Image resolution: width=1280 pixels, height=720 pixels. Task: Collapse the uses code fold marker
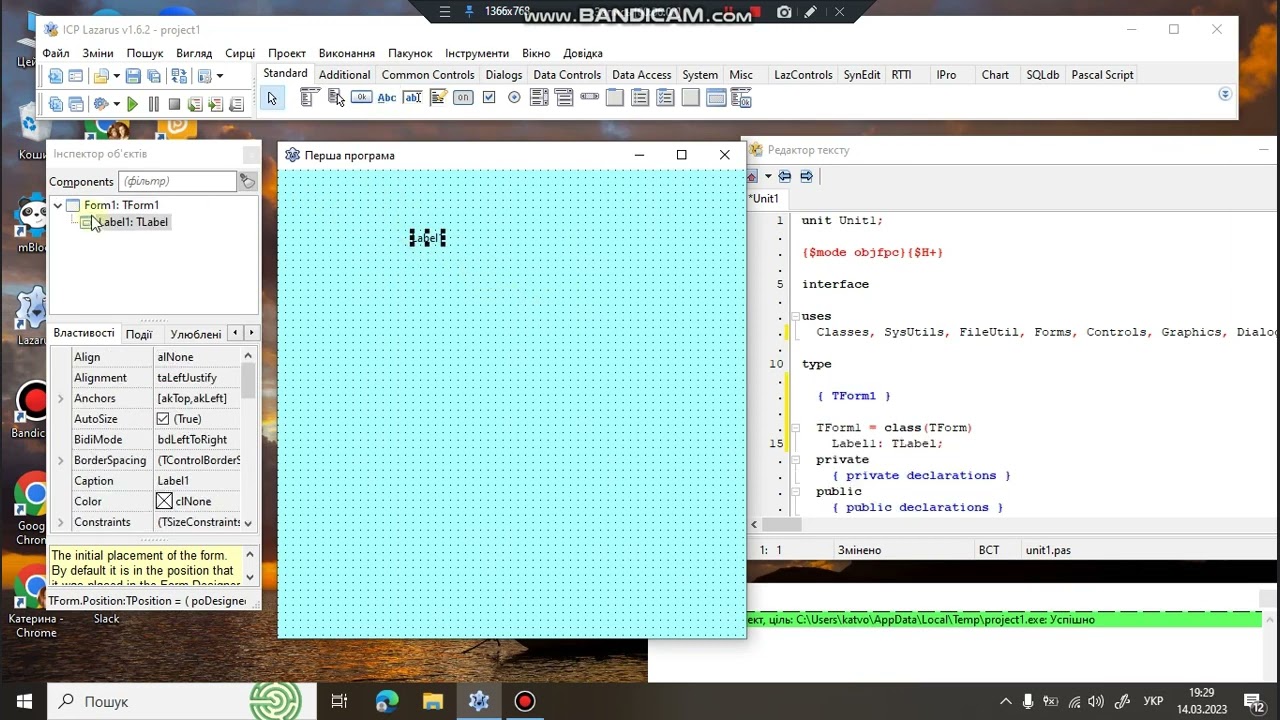coord(795,316)
